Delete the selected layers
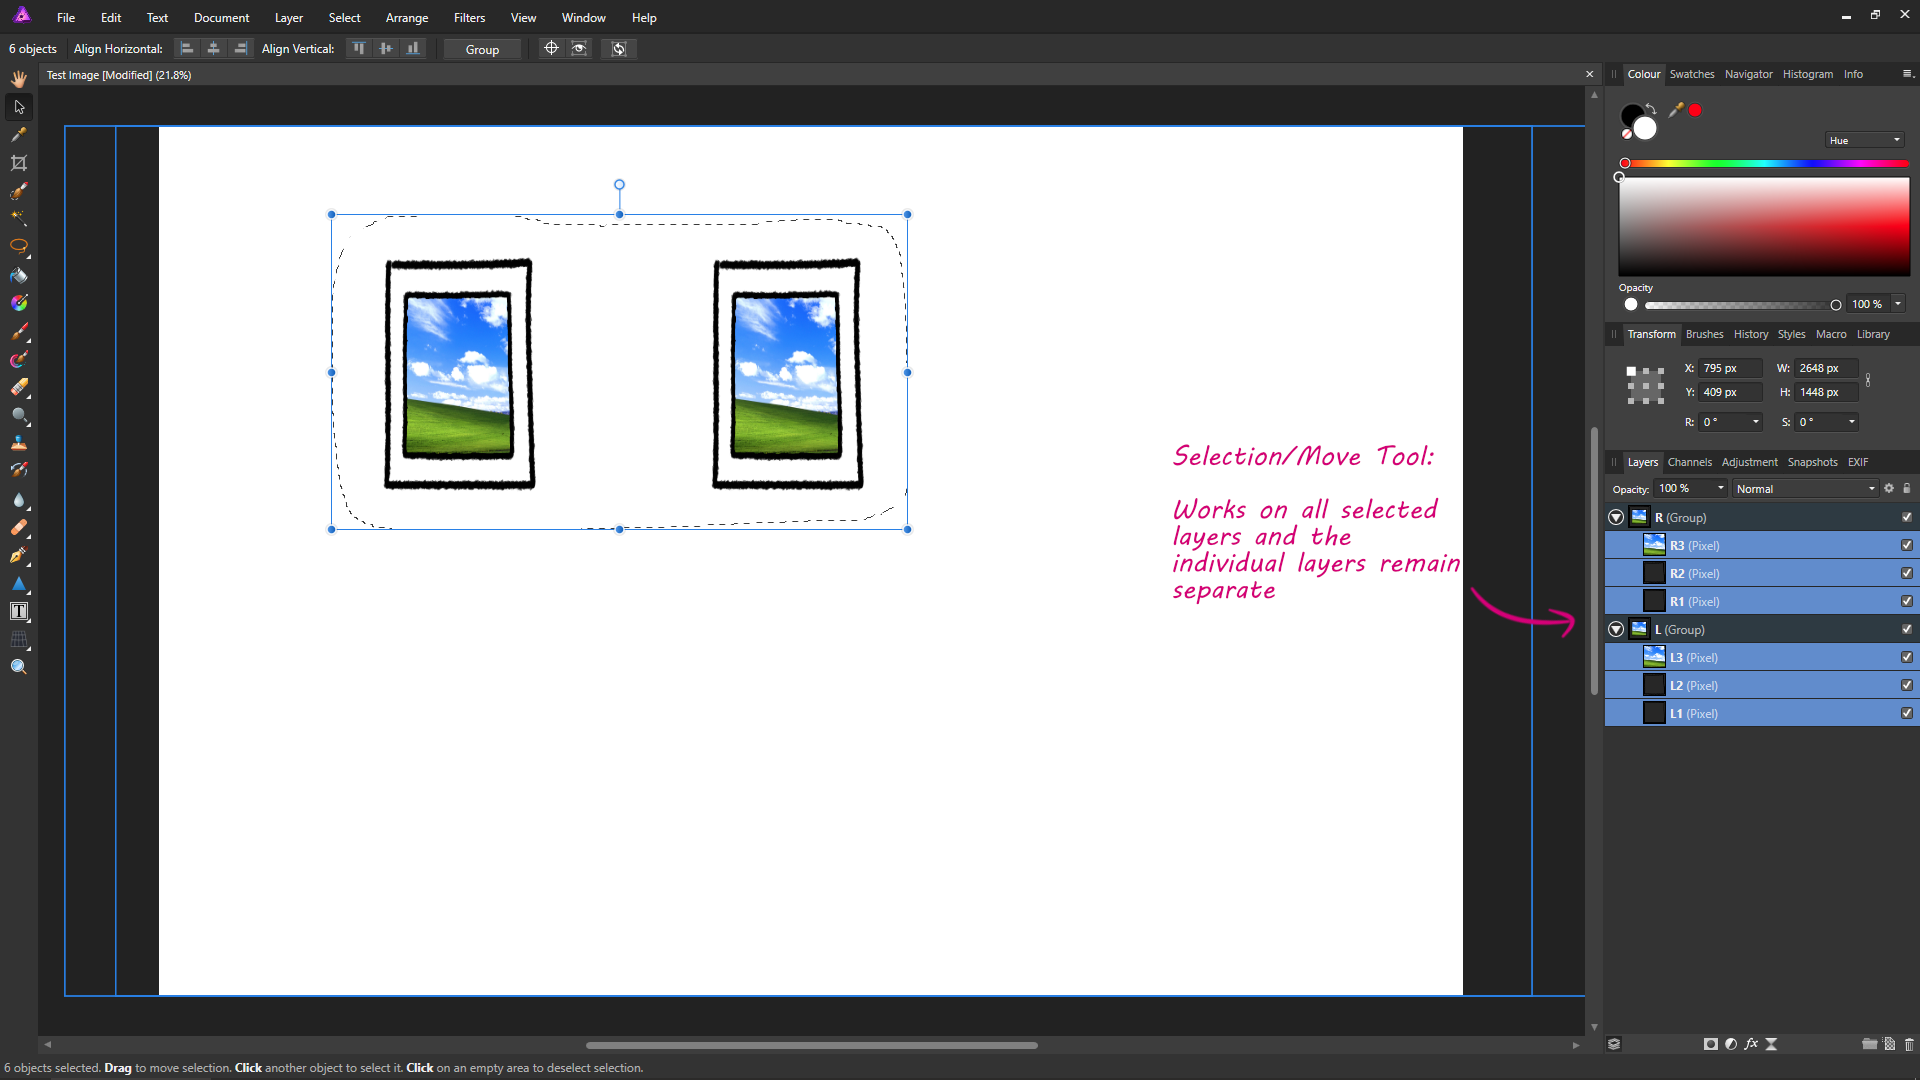Screen dimensions: 1920x1080 coord(1908,1044)
